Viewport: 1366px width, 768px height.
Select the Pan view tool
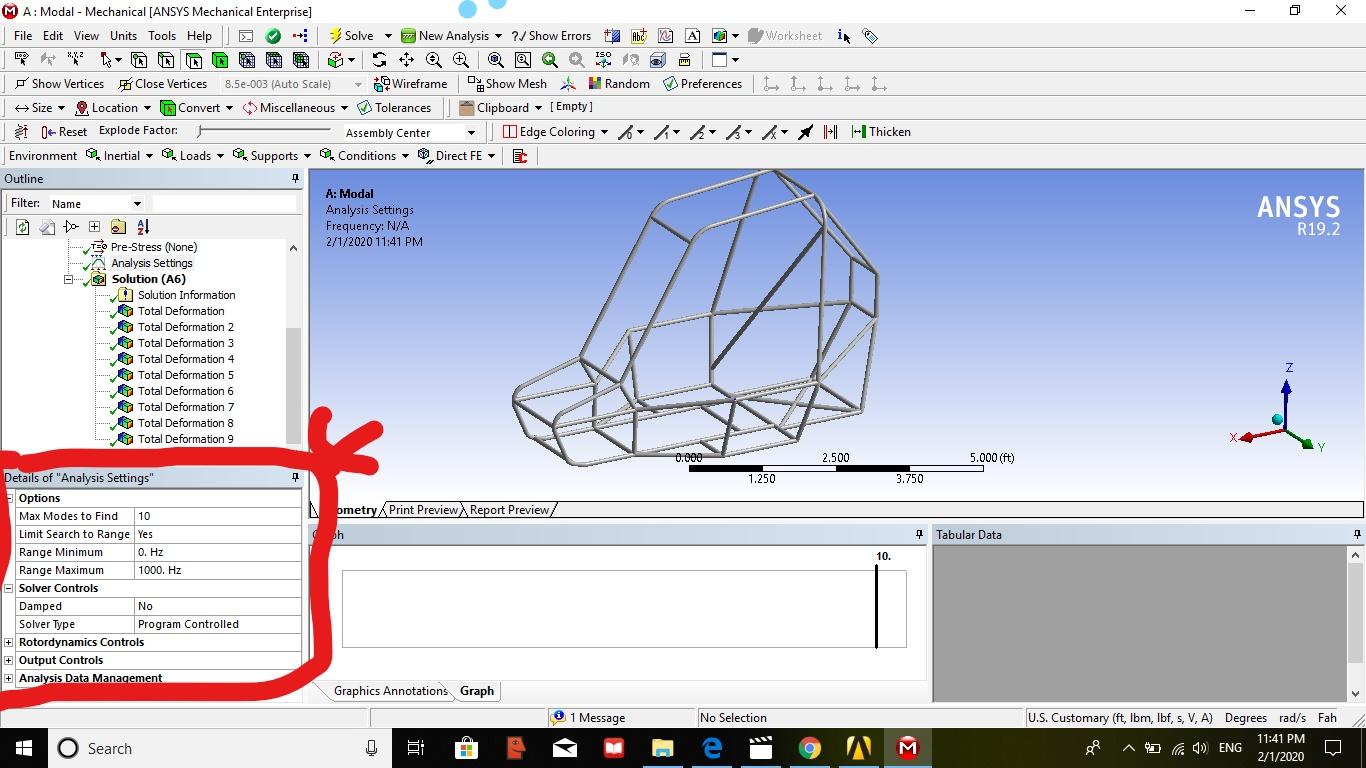tap(406, 60)
